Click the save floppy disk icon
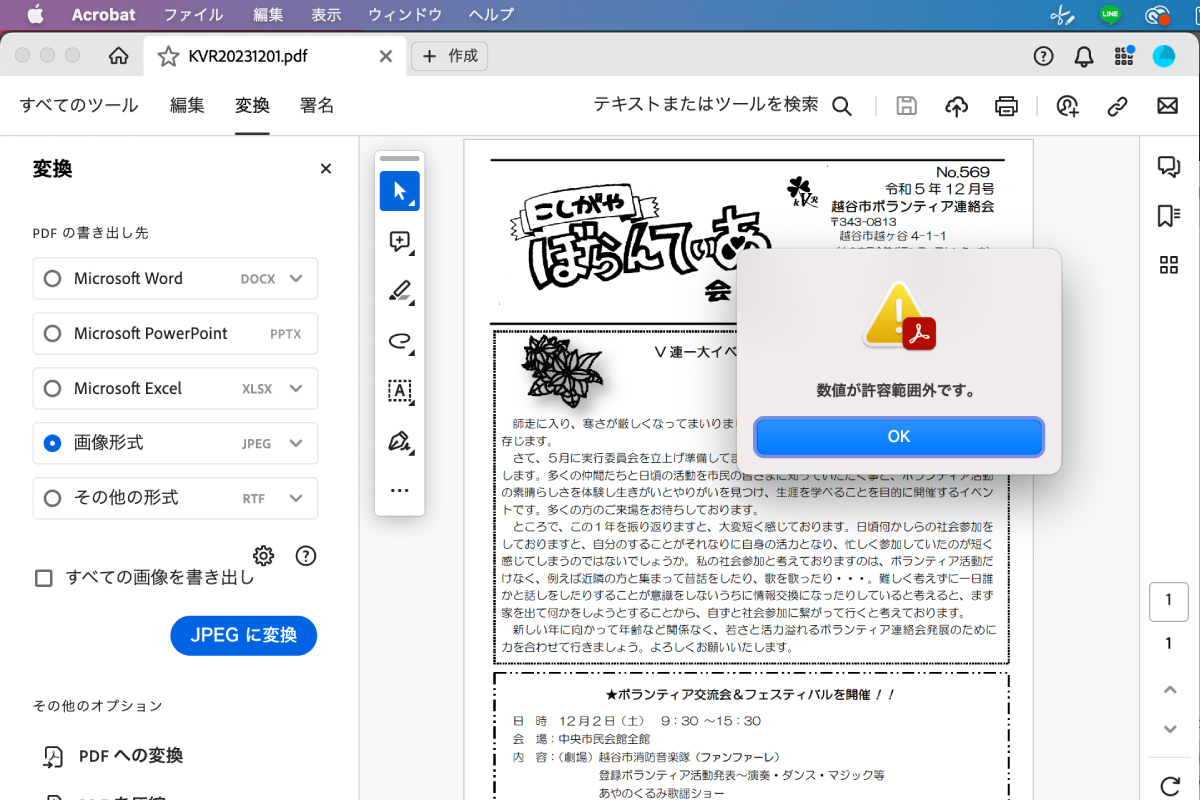Viewport: 1200px width, 800px height. point(907,106)
